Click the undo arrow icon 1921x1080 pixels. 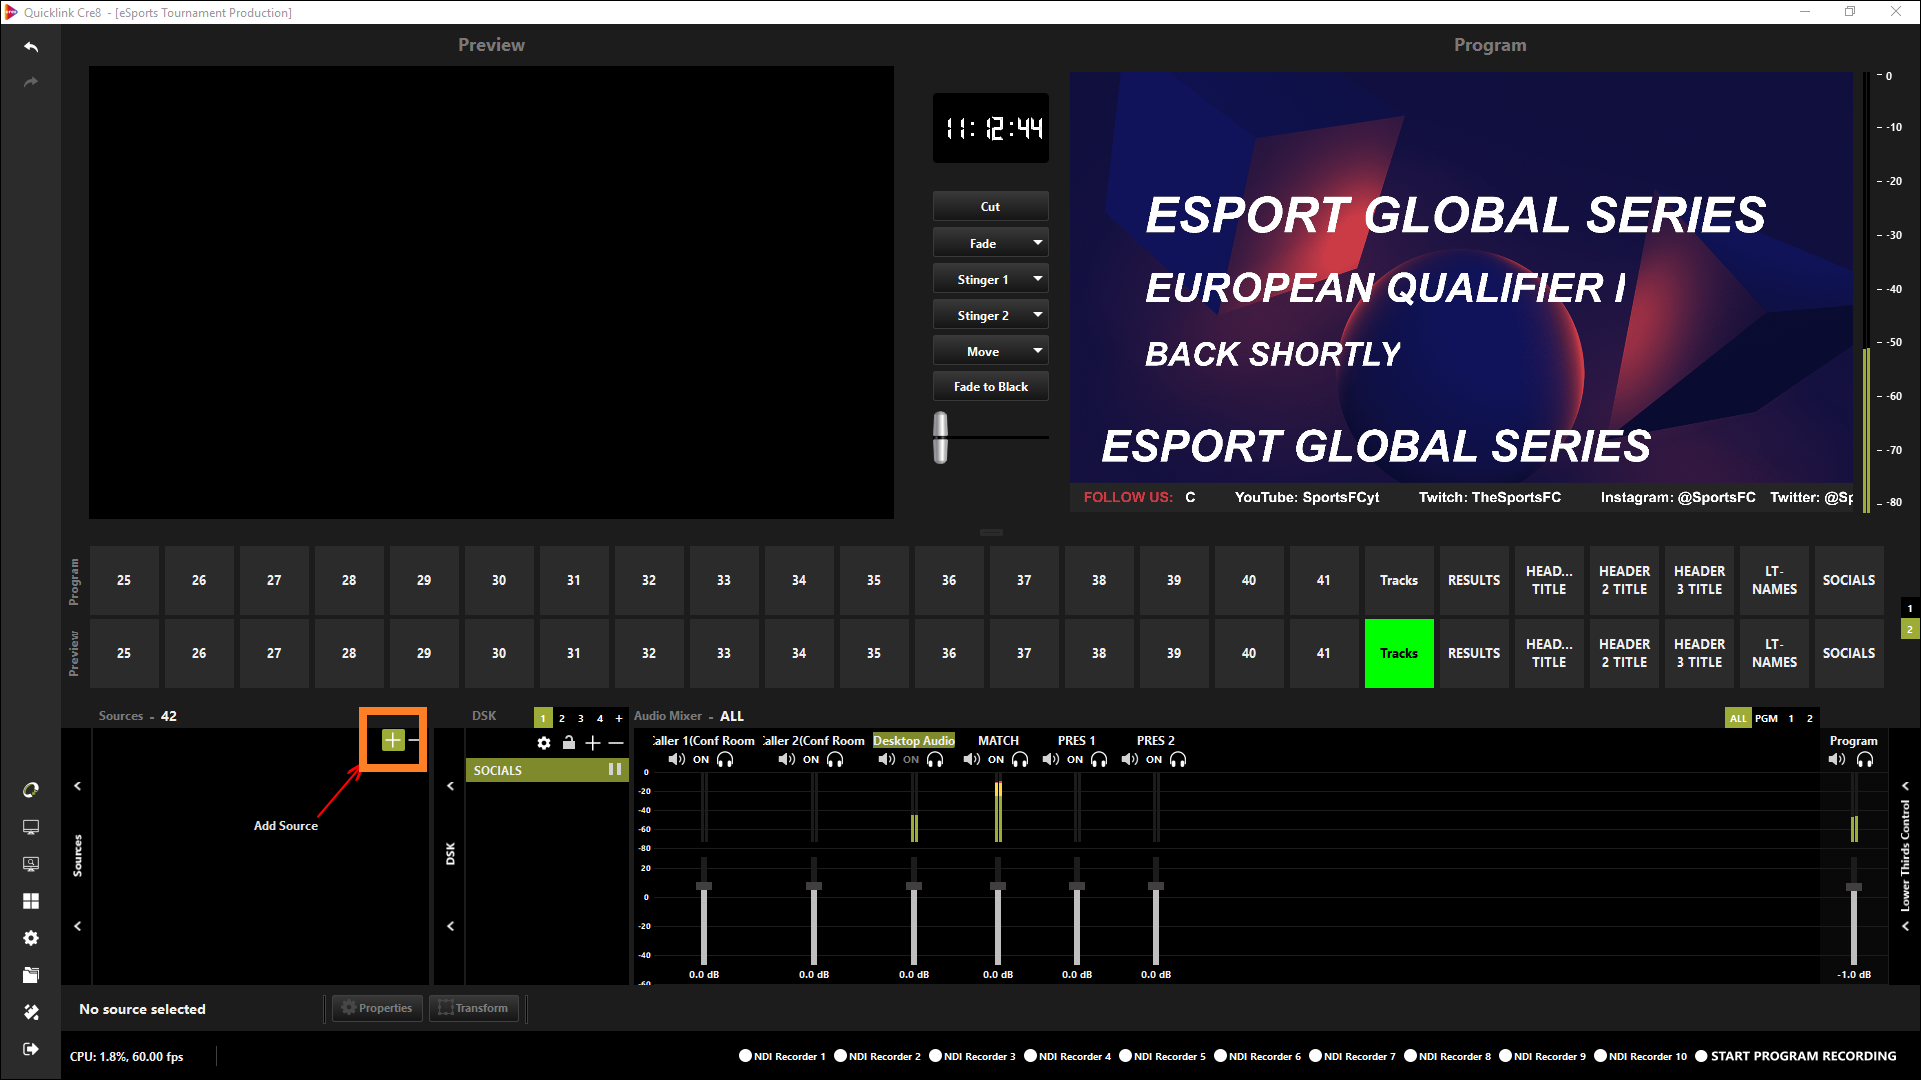(31, 47)
